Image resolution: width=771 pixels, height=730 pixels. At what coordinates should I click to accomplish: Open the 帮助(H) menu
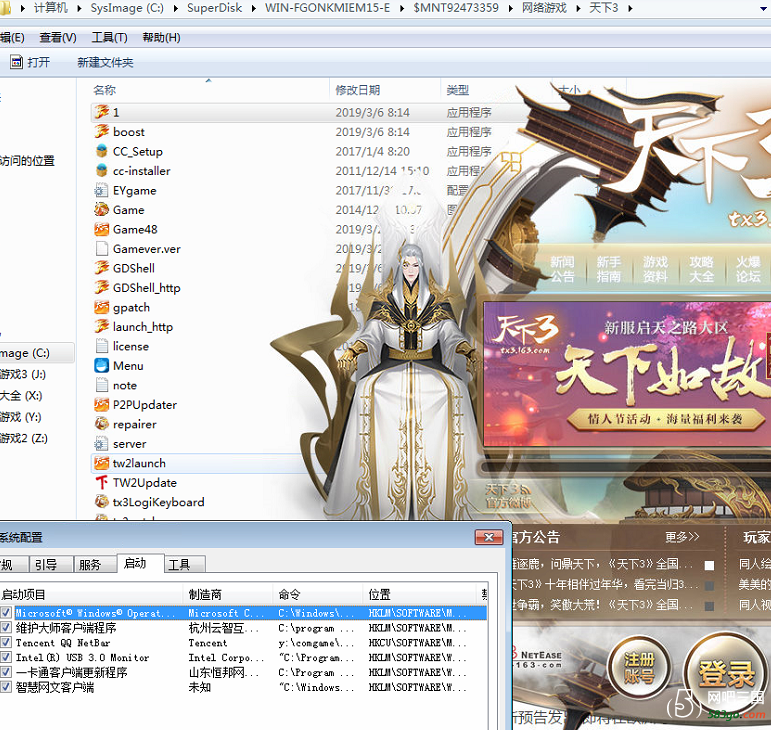click(161, 37)
